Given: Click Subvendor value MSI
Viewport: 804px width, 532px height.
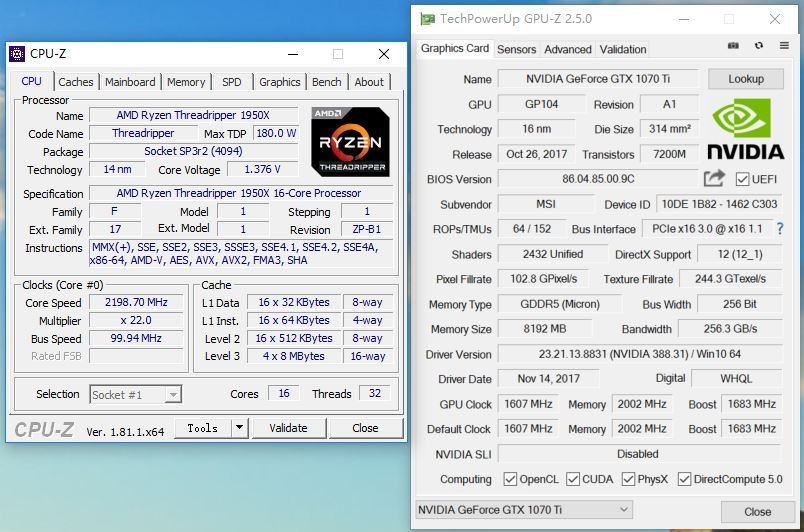Looking at the screenshot, I should [x=546, y=204].
